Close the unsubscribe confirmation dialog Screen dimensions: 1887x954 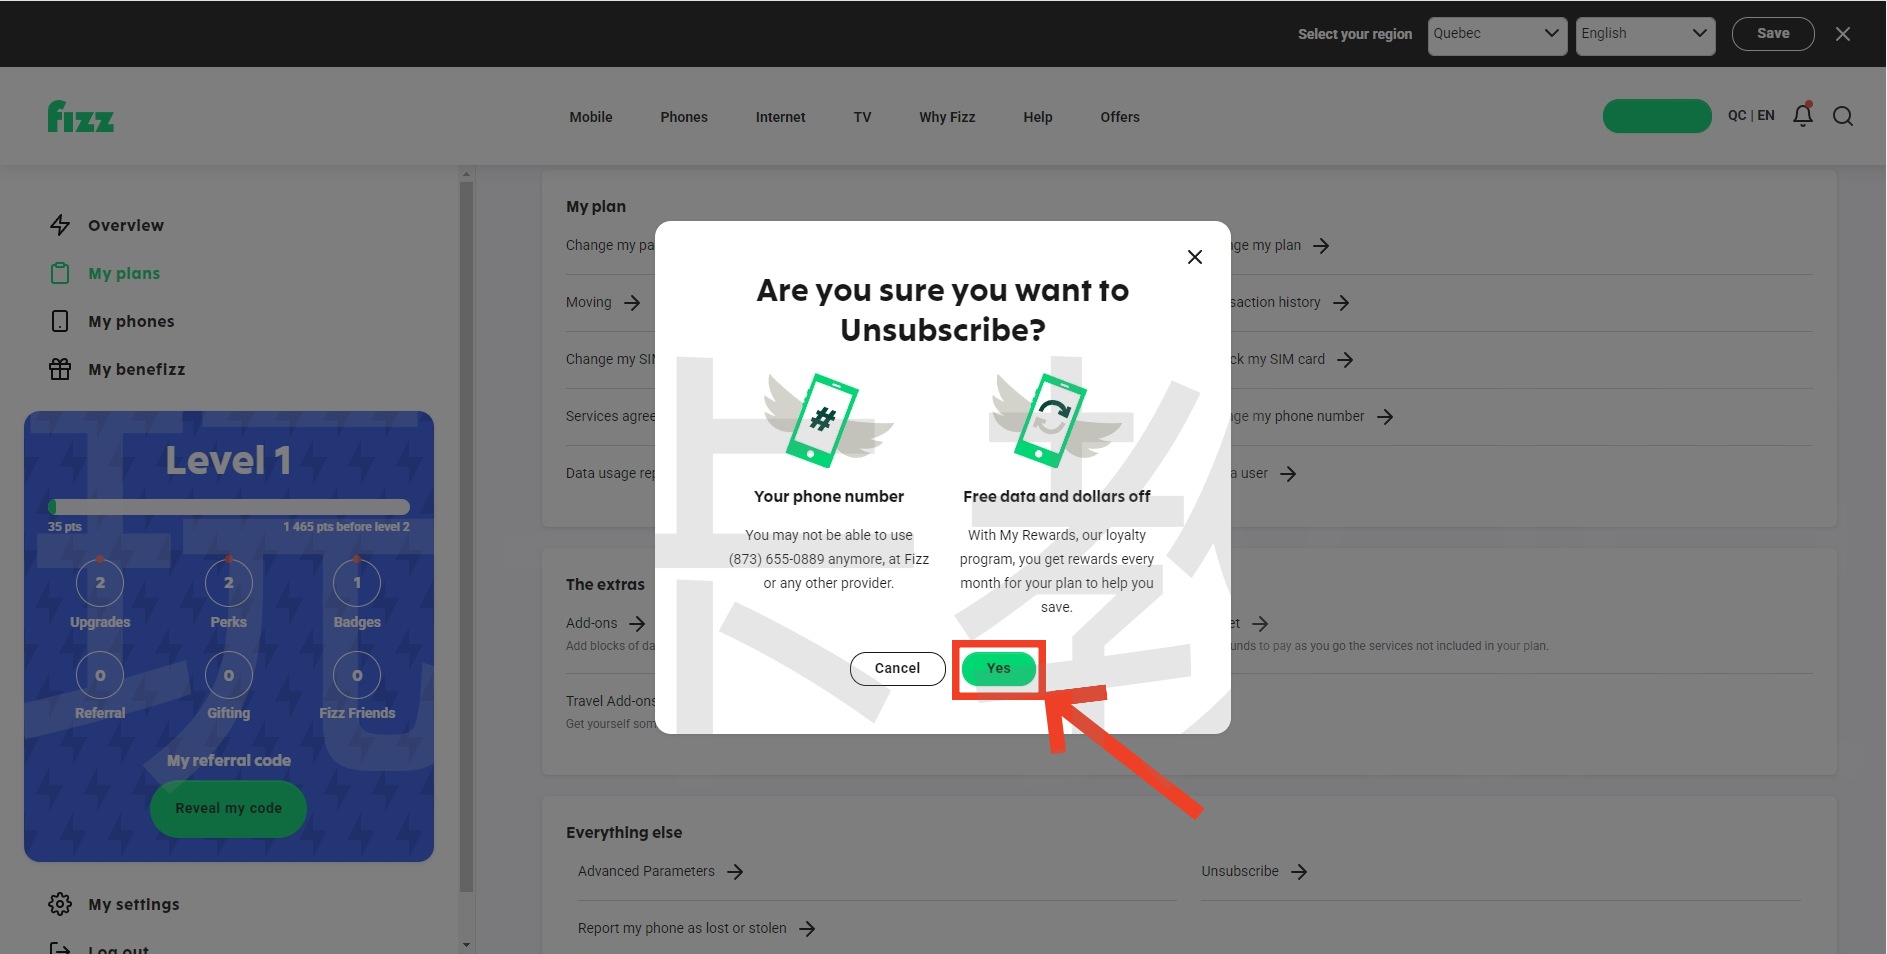pyautogui.click(x=1194, y=257)
